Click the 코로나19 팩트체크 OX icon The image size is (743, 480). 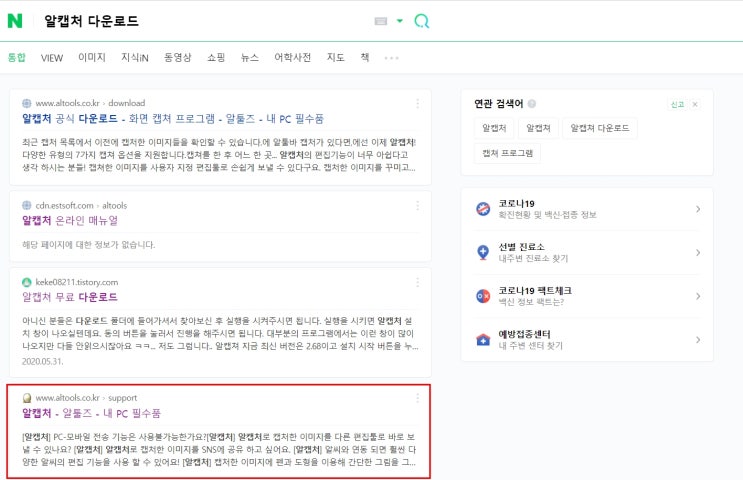(483, 296)
